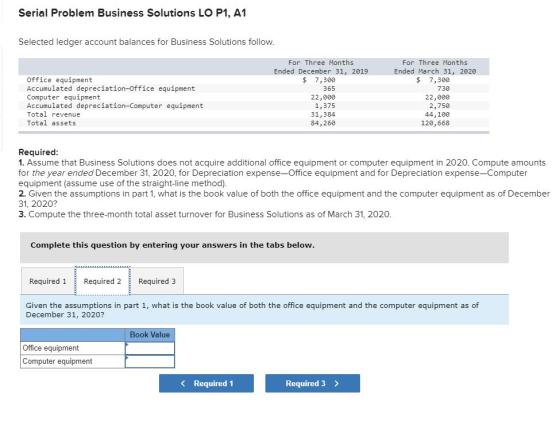Click the Computer equipment book value field

[x=150, y=361]
